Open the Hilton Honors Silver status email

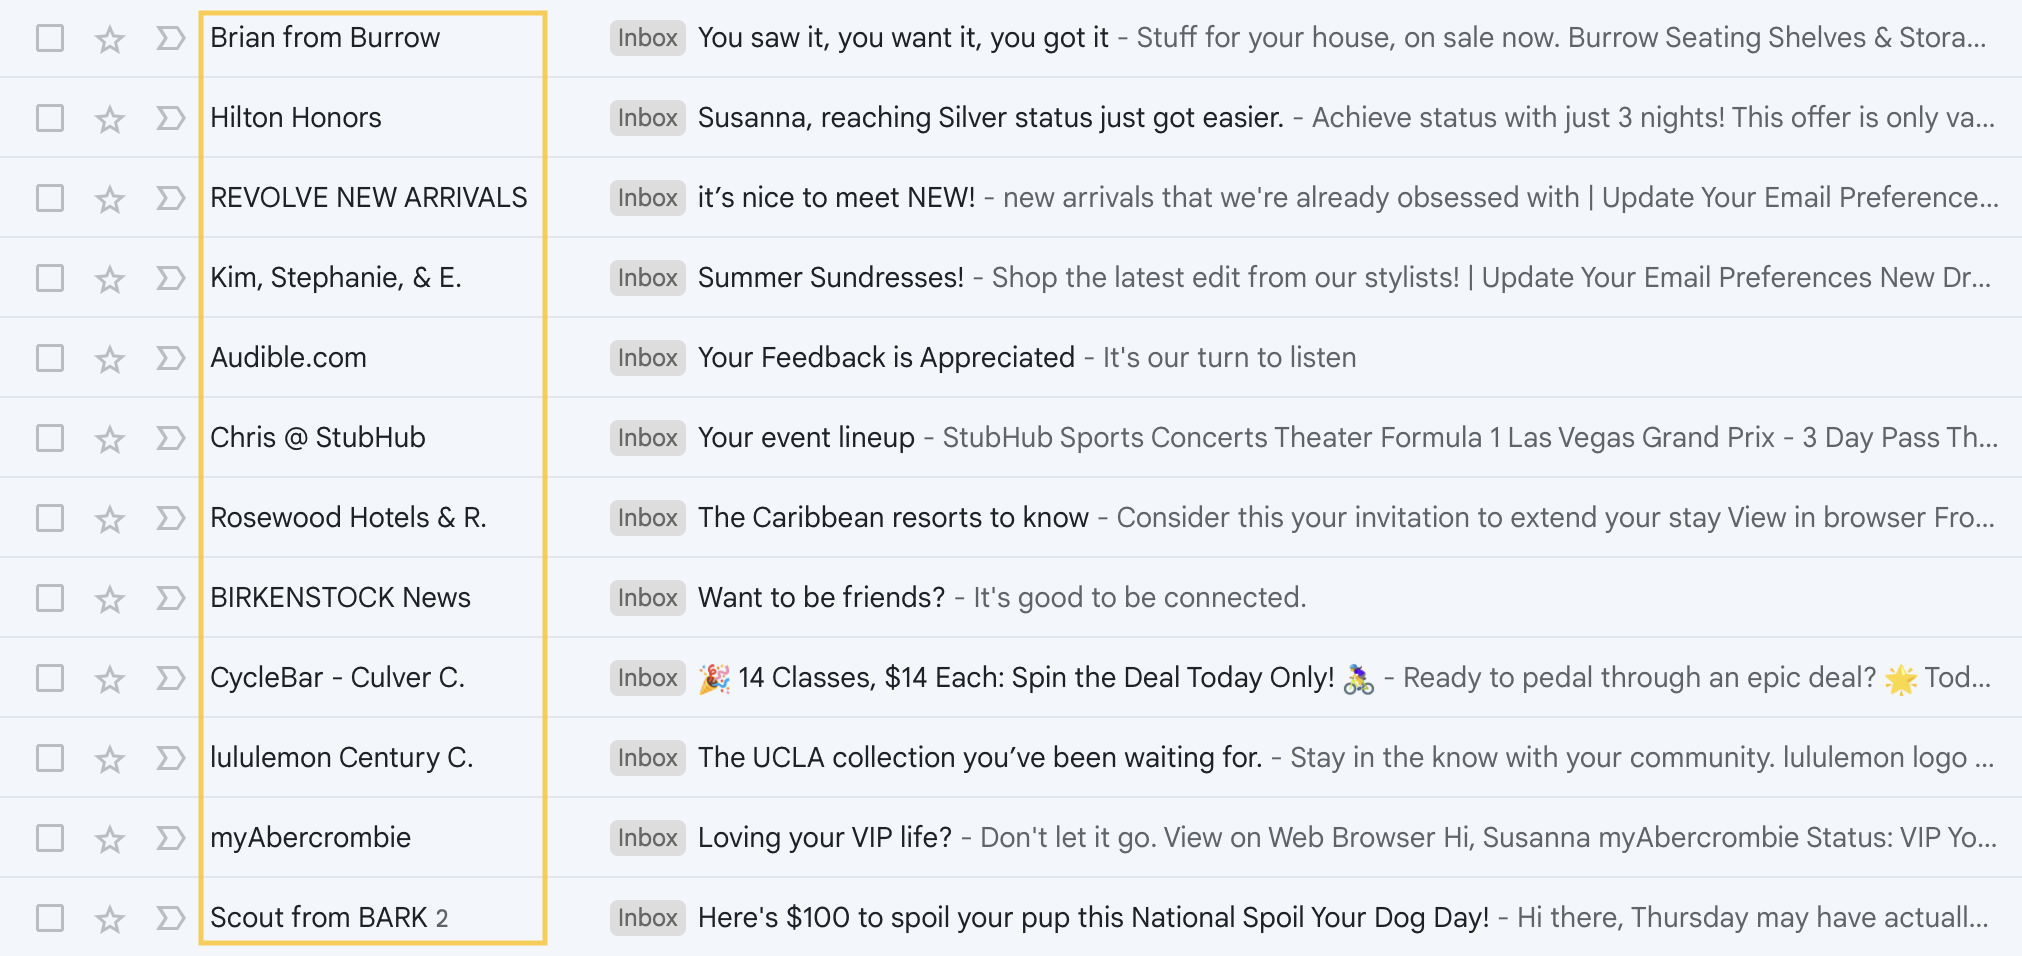[x=990, y=118]
